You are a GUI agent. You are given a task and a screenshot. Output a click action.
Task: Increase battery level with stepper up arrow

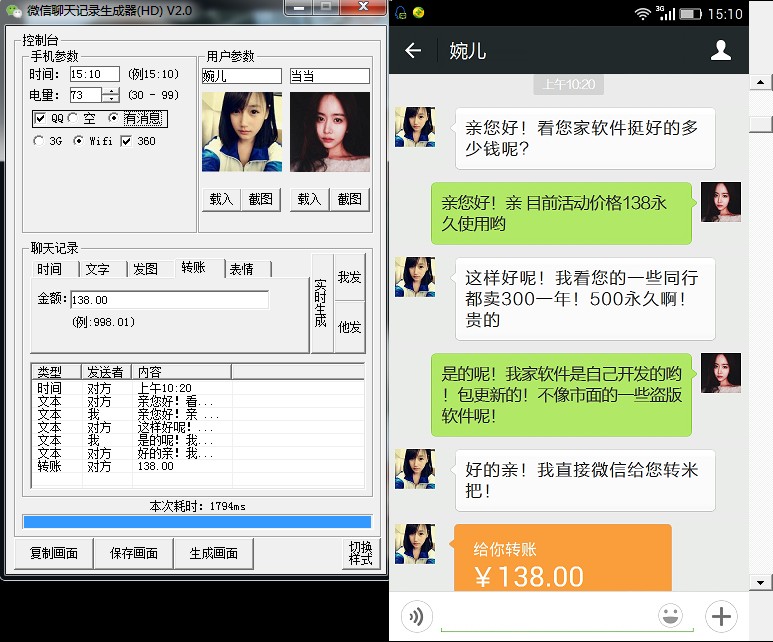(x=111, y=91)
